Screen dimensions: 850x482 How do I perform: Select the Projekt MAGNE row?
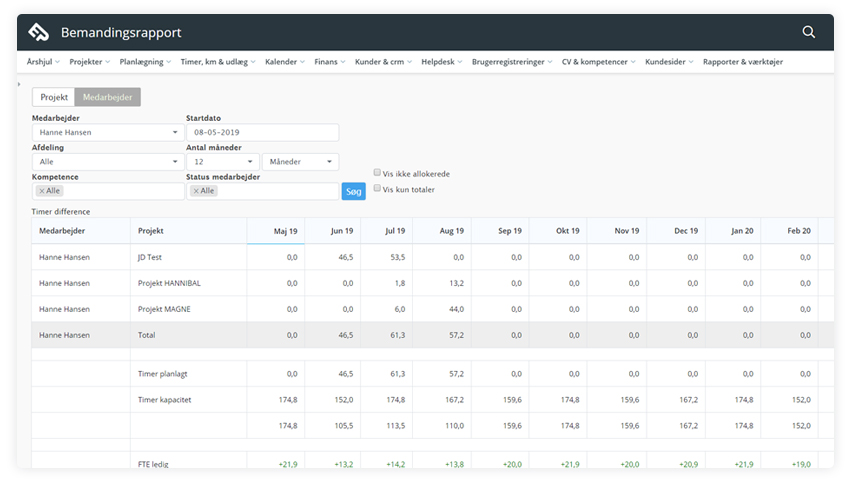433,309
